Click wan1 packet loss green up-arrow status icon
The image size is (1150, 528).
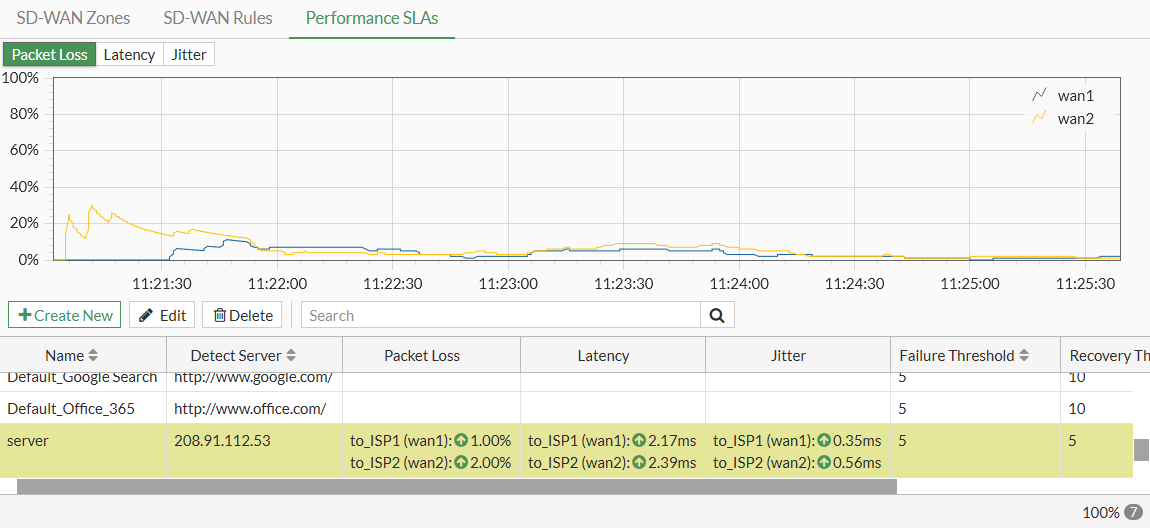pyautogui.click(x=461, y=440)
